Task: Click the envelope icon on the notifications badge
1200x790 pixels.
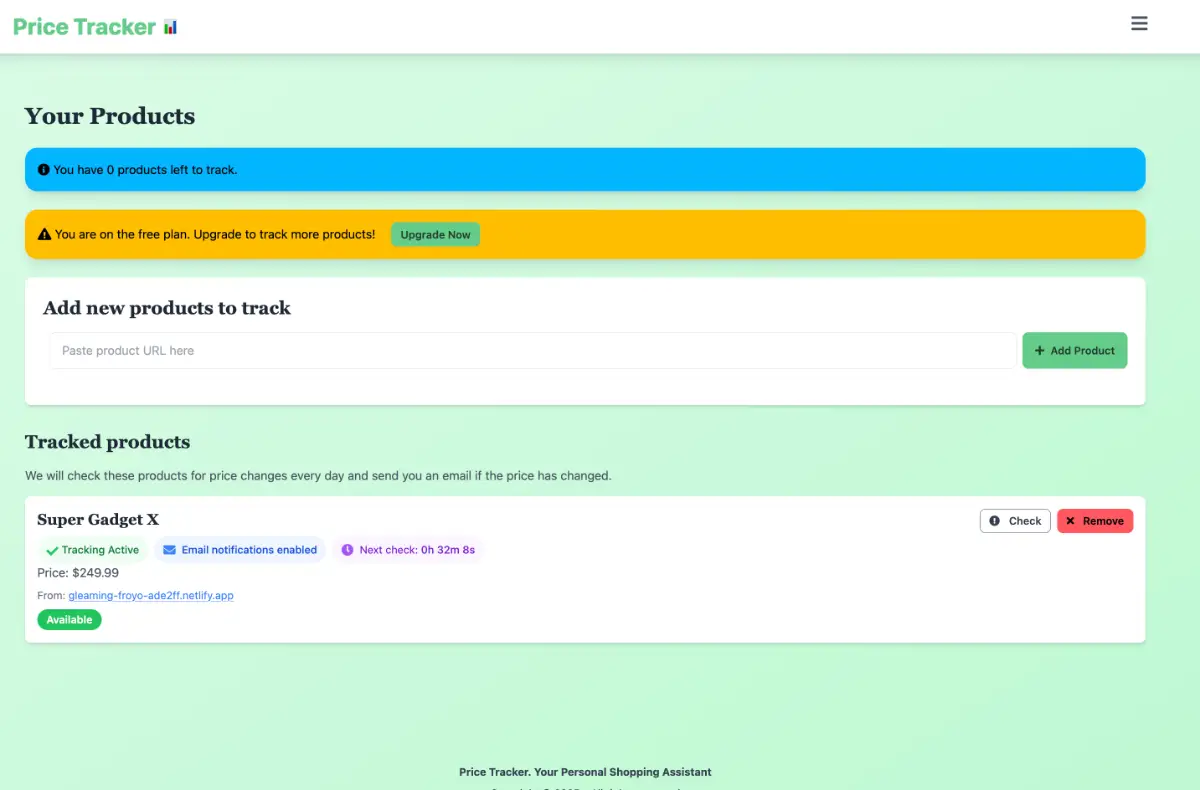Action: pos(168,549)
